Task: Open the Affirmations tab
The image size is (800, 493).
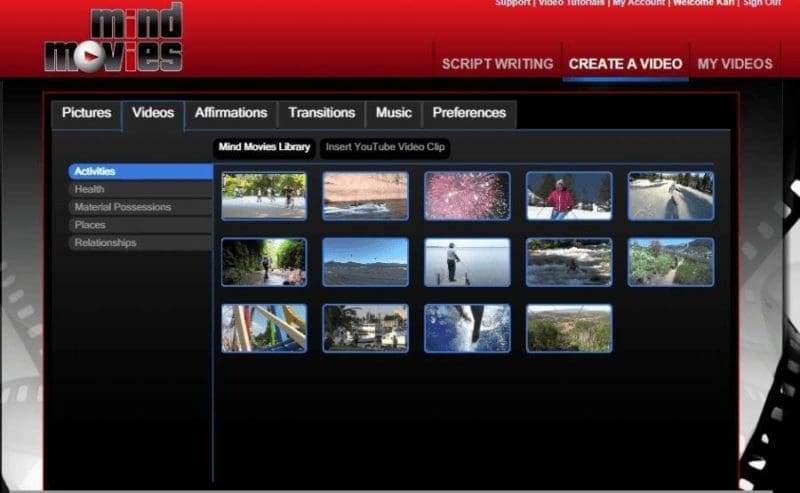Action: 231,113
